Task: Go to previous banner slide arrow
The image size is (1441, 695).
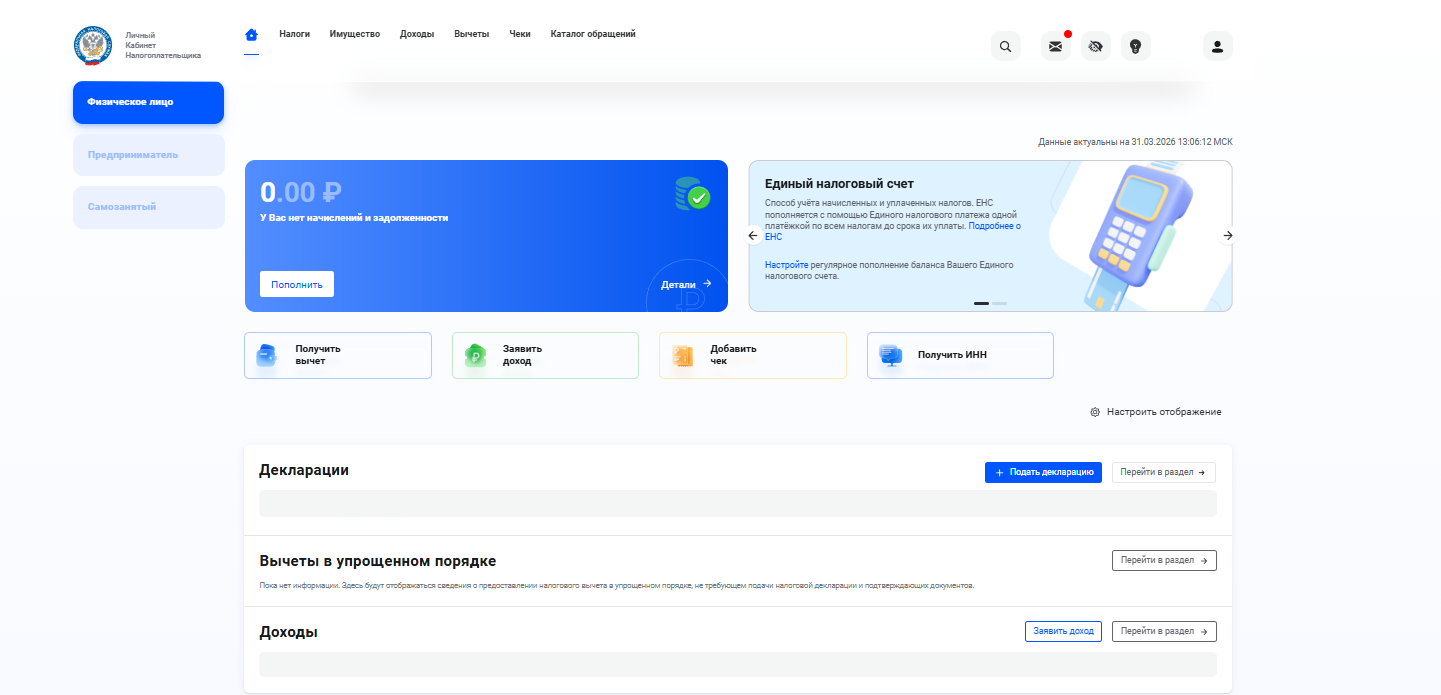Action: point(754,236)
